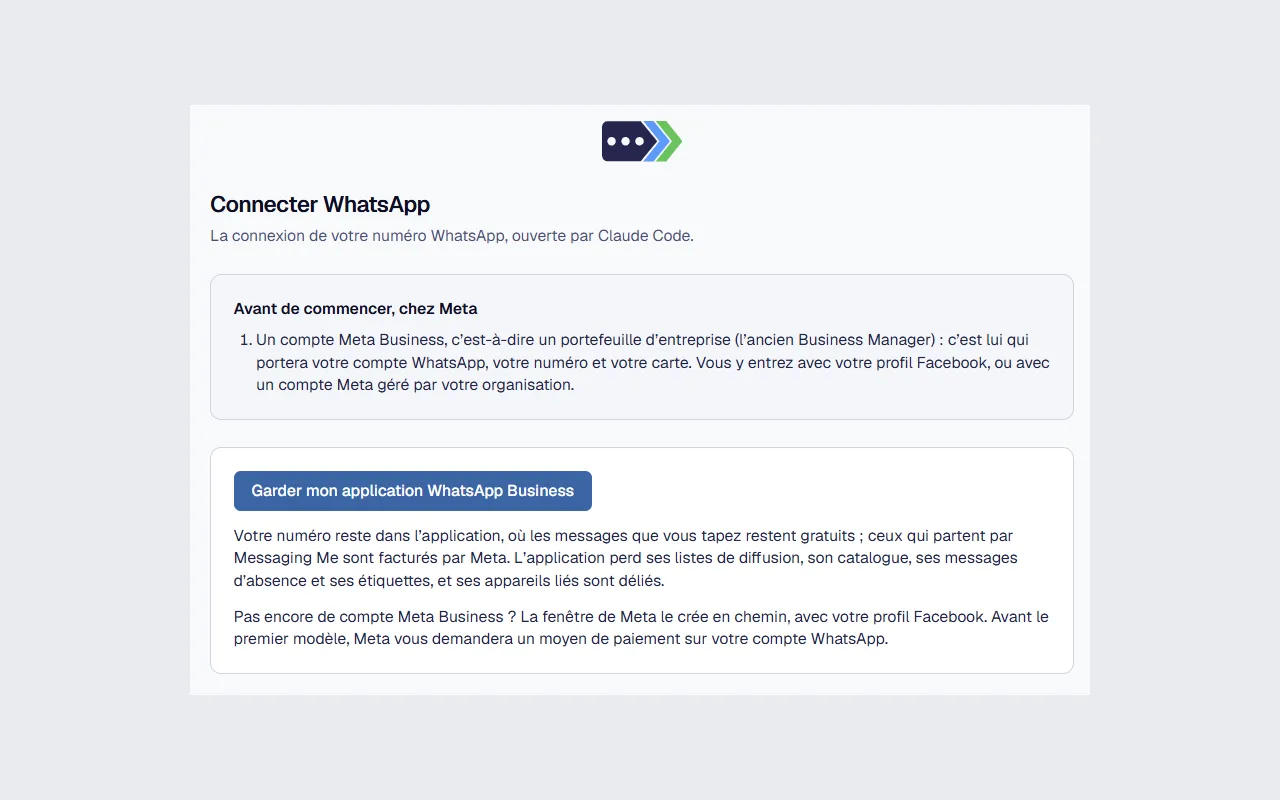Image resolution: width=1280 pixels, height=800 pixels.
Task: Click the subtitle mentioning Claude Code
Action: point(452,236)
